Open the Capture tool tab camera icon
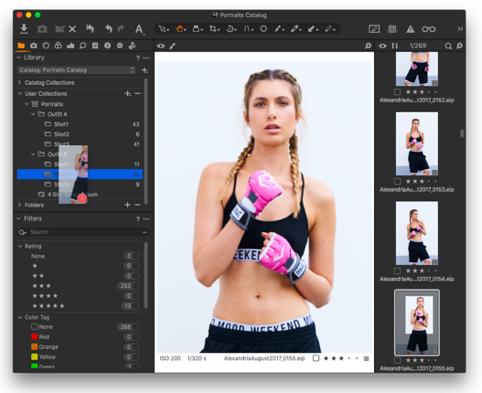Screen dimensions: 482x393 (34, 45)
